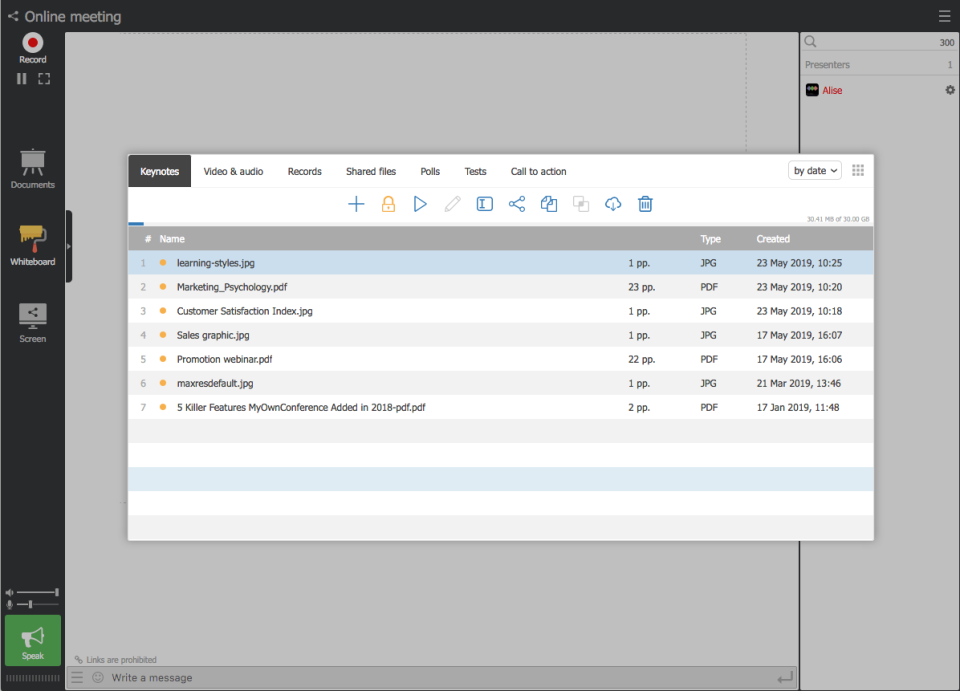Image resolution: width=960 pixels, height=691 pixels.
Task: Adjust the speaker volume slider
Action: pyautogui.click(x=37, y=592)
